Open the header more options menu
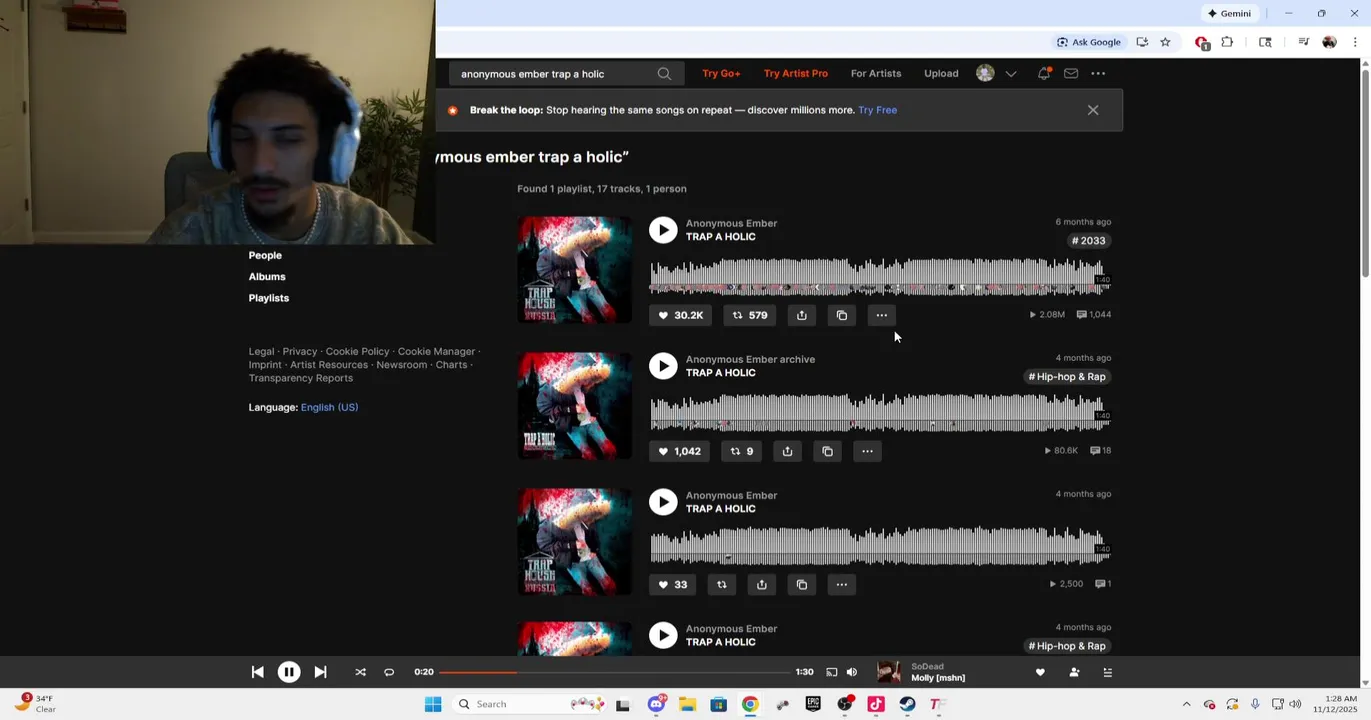 click(x=1098, y=74)
